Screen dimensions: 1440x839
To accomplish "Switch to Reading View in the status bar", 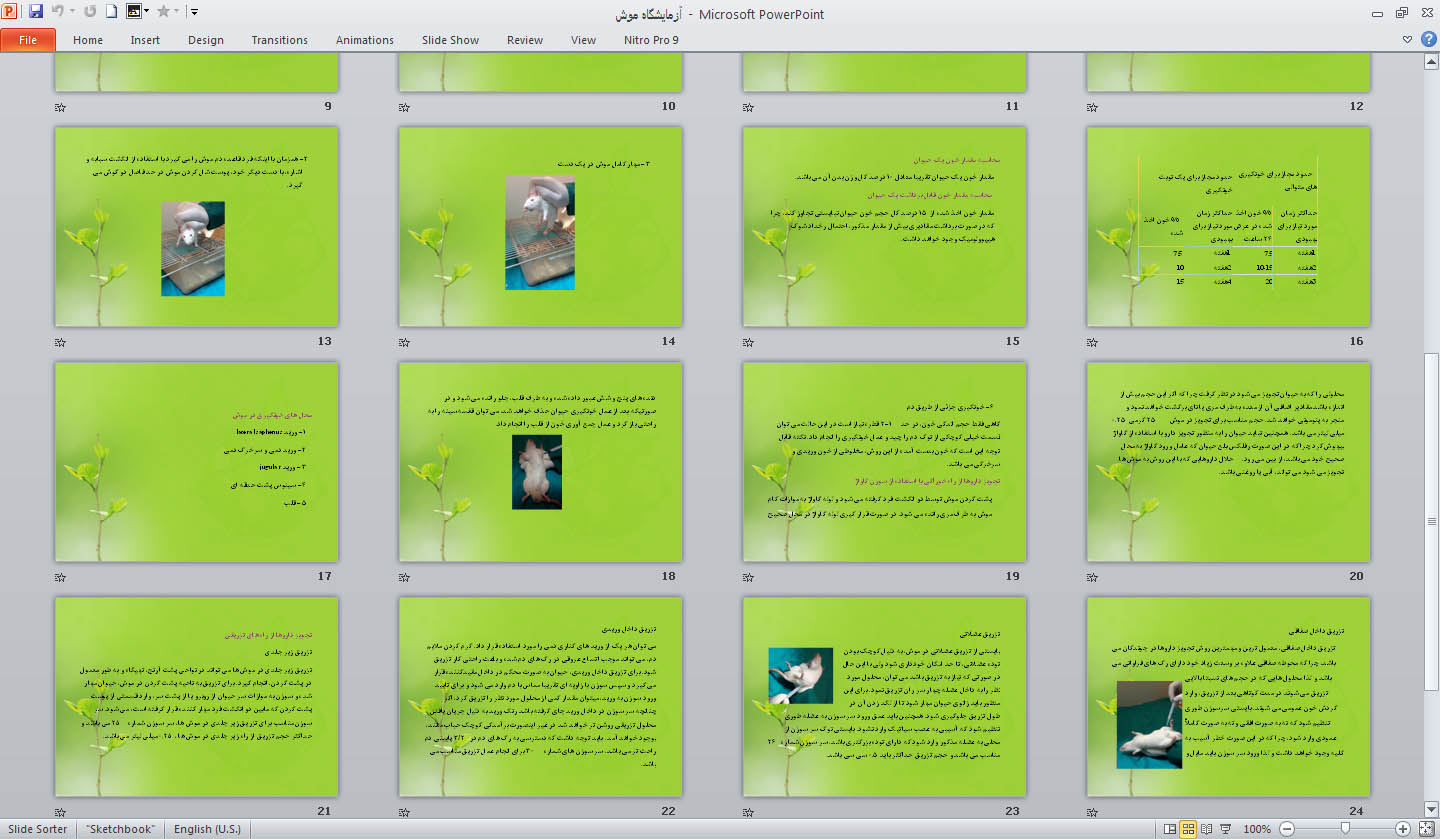I will [1206, 829].
